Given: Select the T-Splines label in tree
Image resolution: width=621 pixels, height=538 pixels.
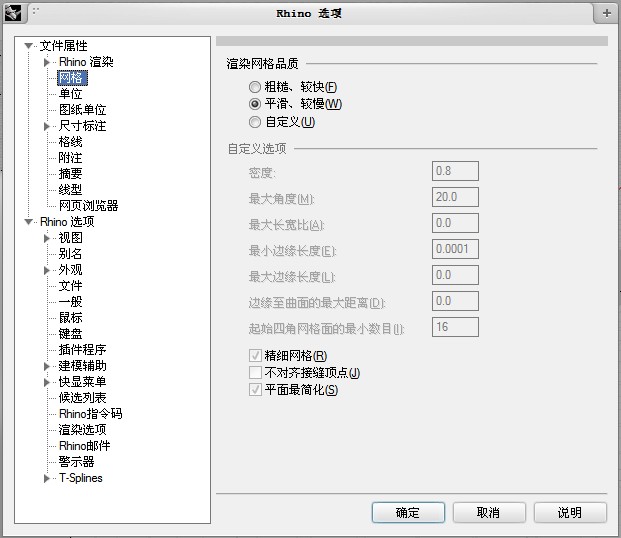Looking at the screenshot, I should click(x=80, y=478).
